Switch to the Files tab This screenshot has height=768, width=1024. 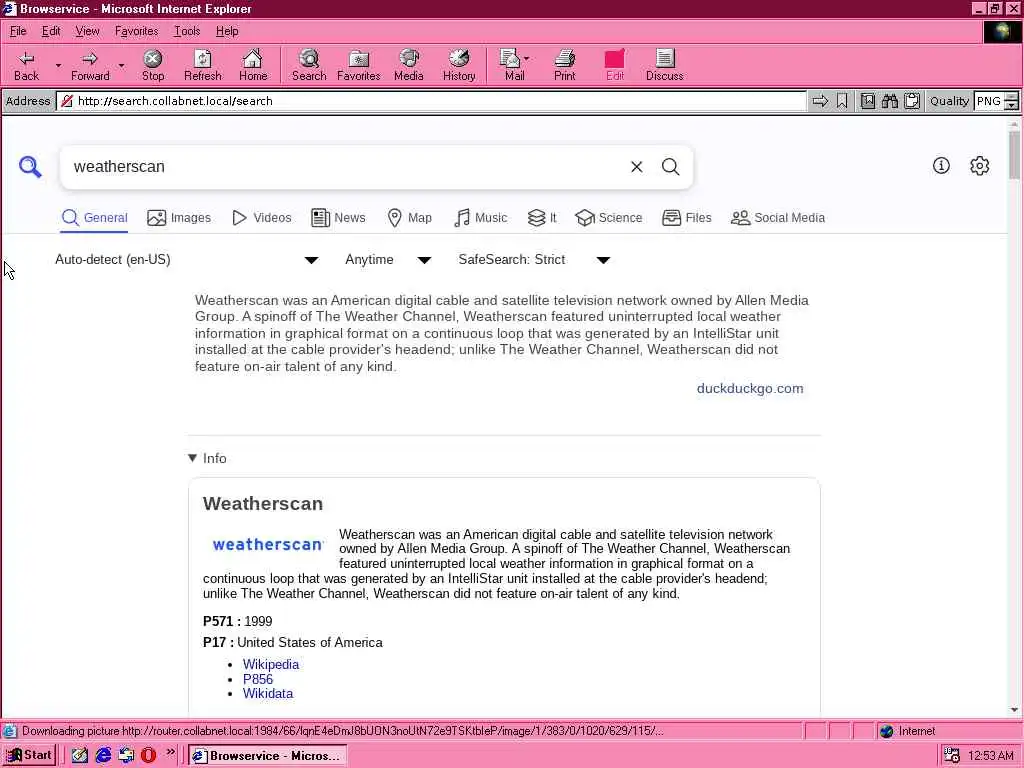point(686,217)
